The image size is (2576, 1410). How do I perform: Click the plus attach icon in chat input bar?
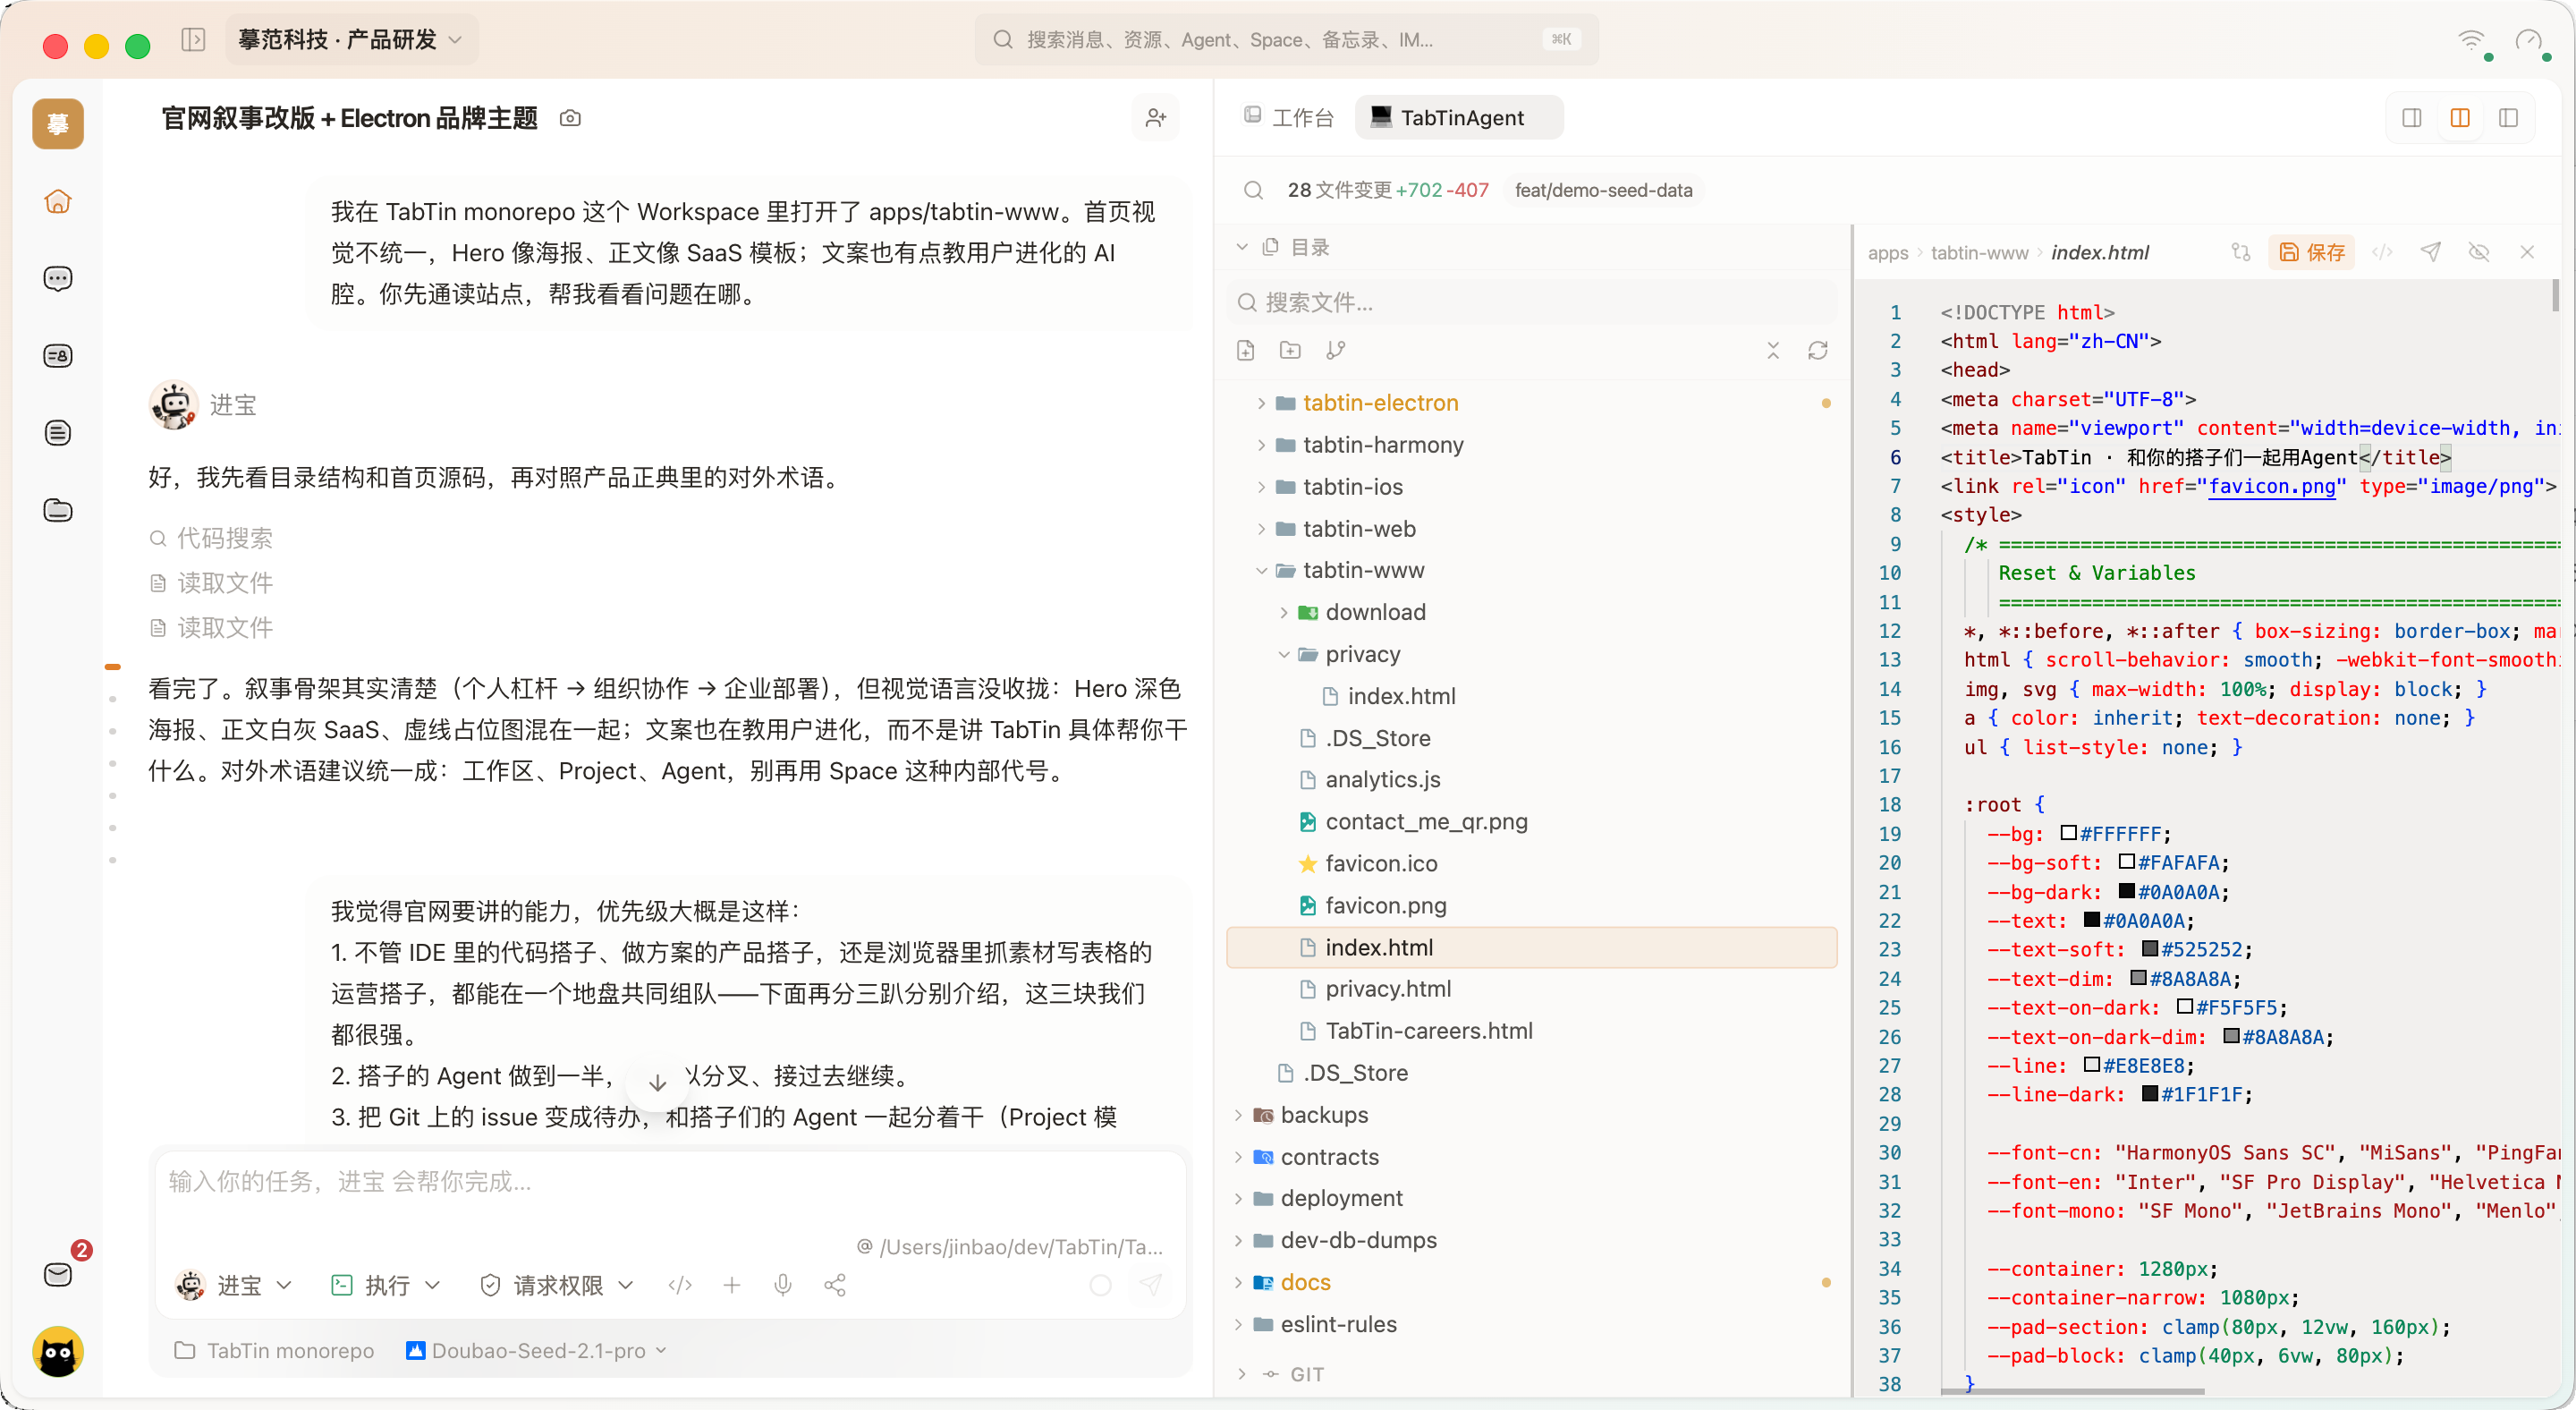(732, 1285)
